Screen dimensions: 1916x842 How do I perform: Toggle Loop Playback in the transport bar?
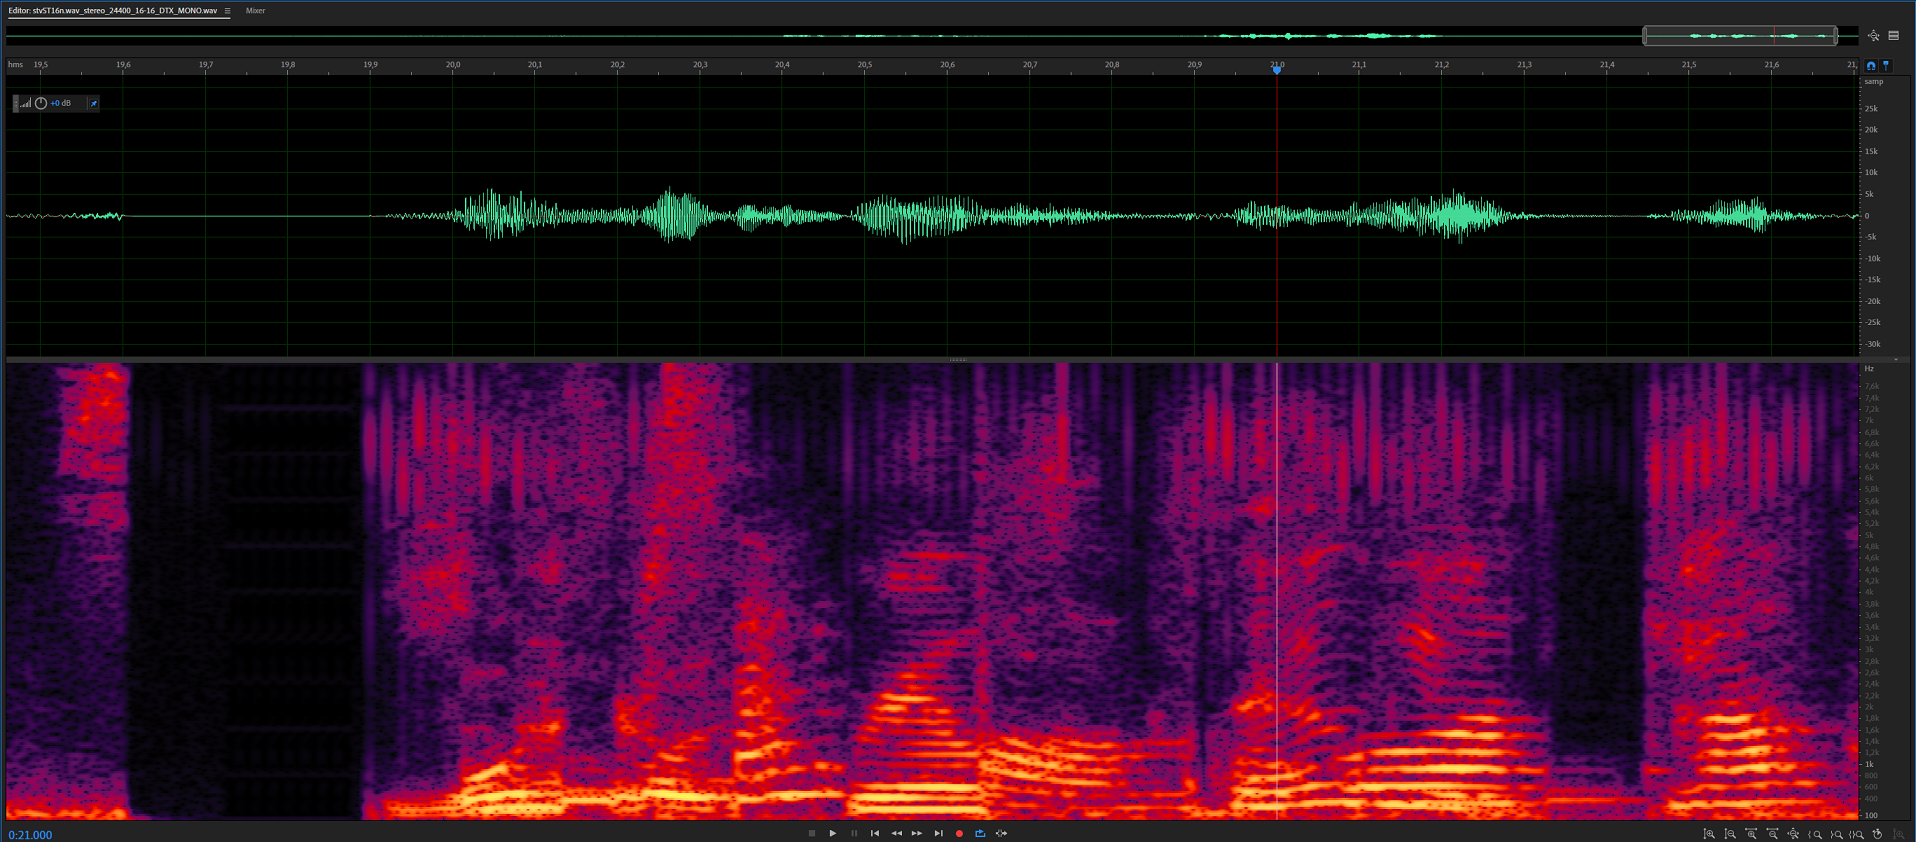point(980,833)
